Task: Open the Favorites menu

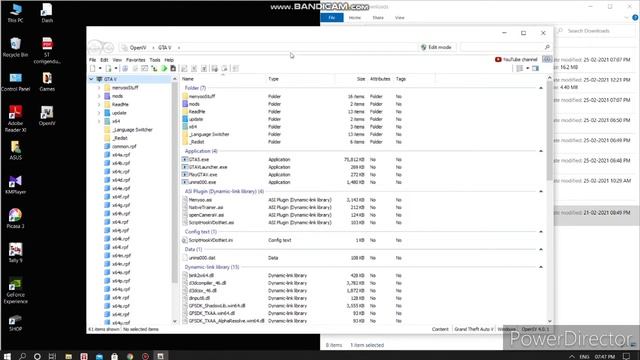Action: (136, 60)
